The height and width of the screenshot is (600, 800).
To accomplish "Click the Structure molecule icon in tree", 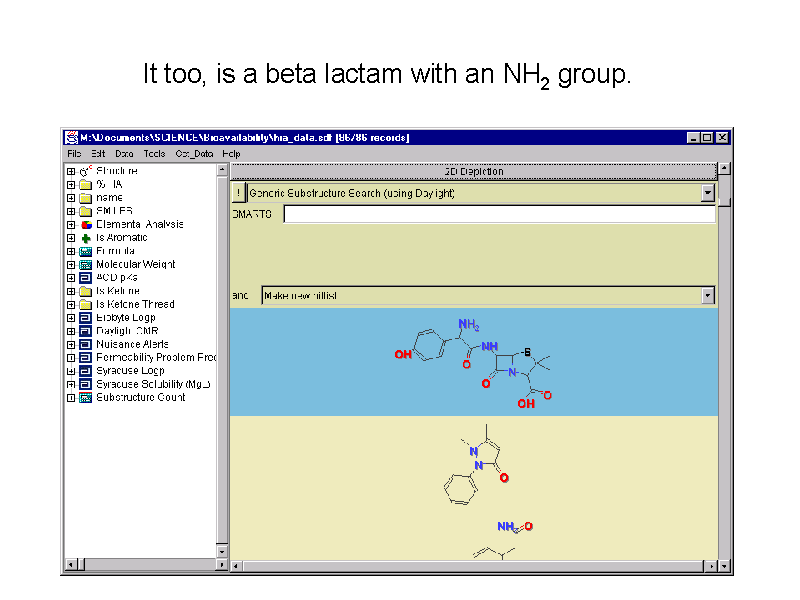I will click(x=86, y=171).
